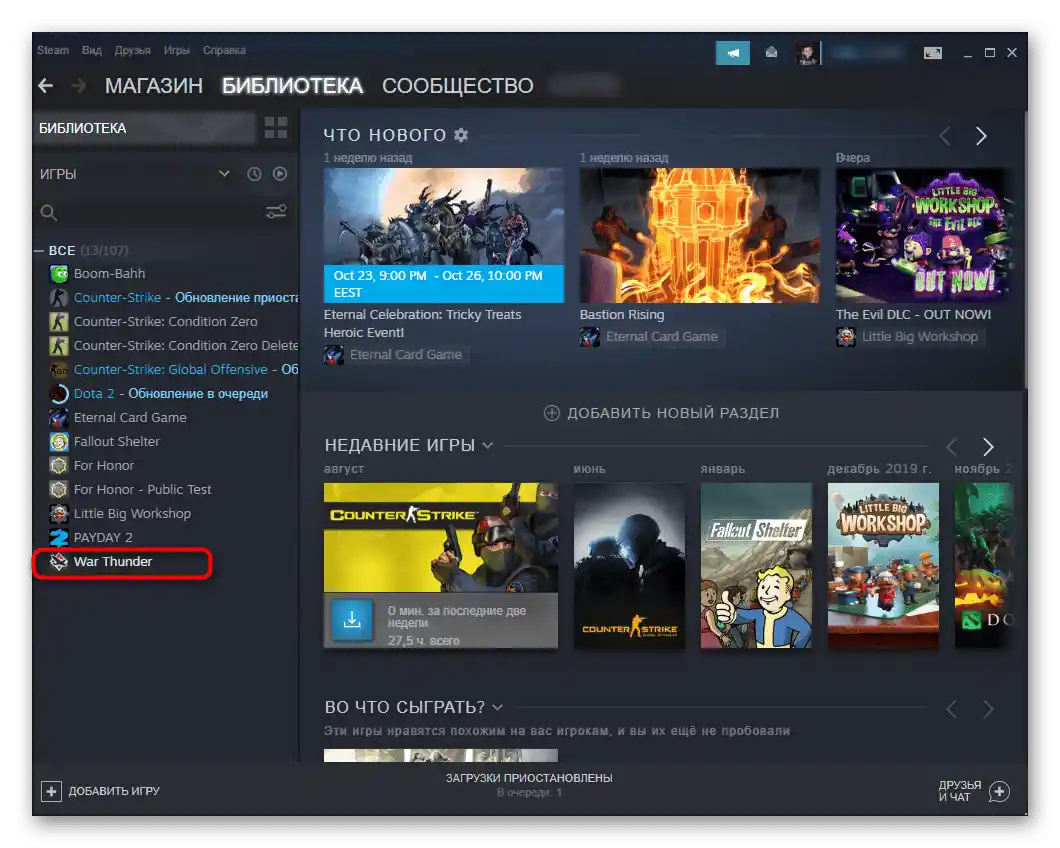Open Bastion Rising news thumbnail
Image resolution: width=1060 pixels, height=848 pixels.
pyautogui.click(x=700, y=235)
